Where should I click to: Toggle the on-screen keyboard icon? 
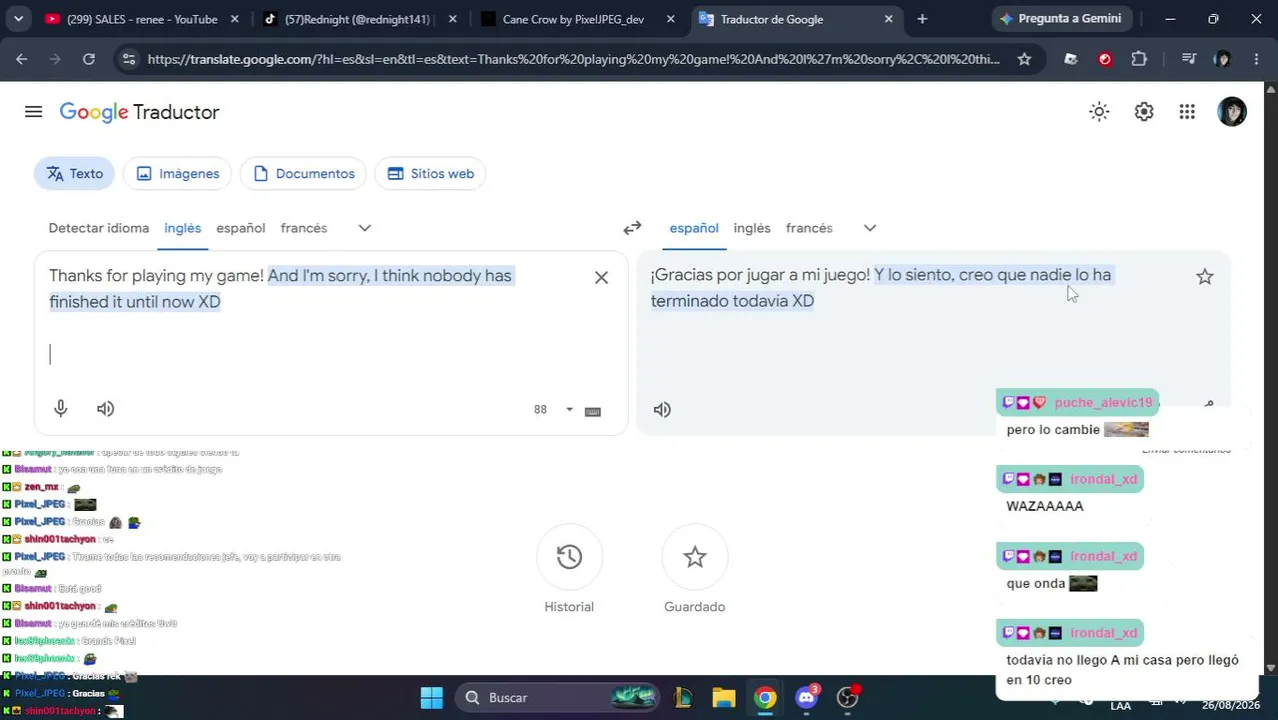592,410
